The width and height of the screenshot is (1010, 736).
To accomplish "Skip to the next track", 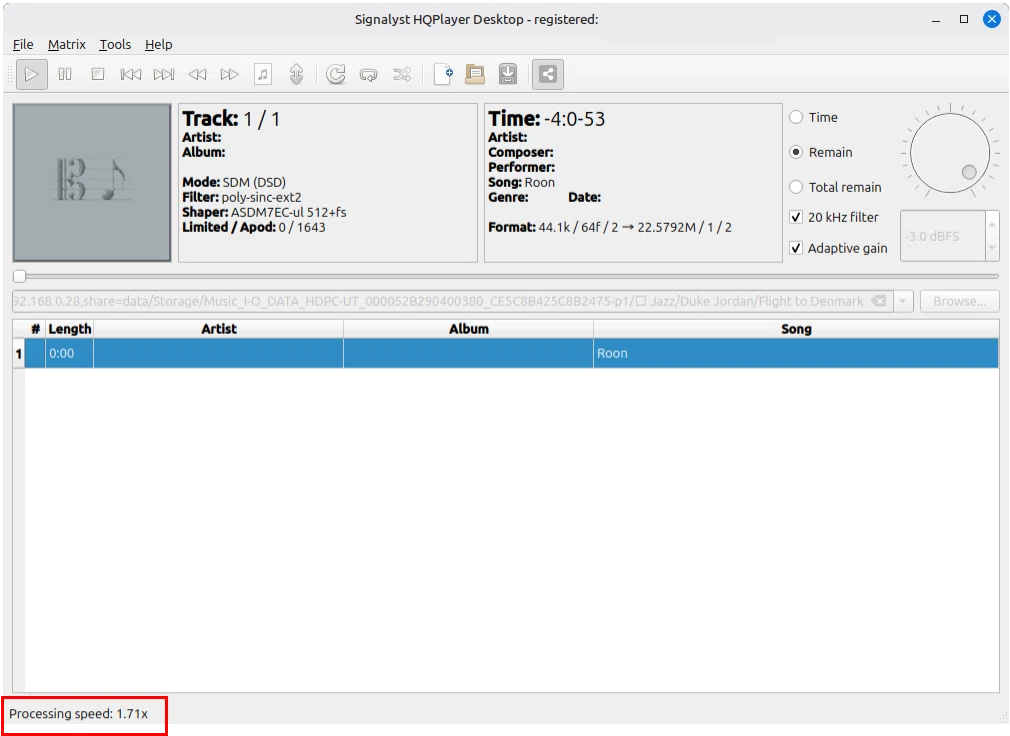I will [164, 75].
